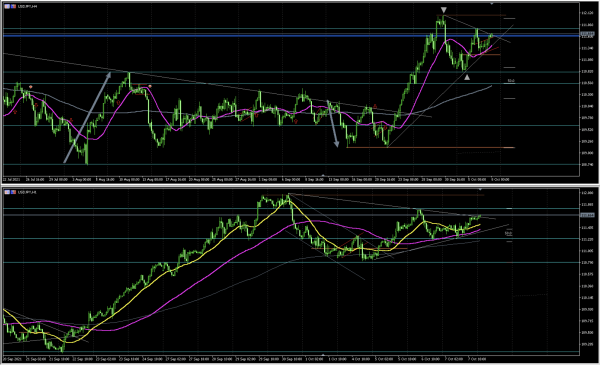Select the large gray upward arrow object in upper chart

87,117
